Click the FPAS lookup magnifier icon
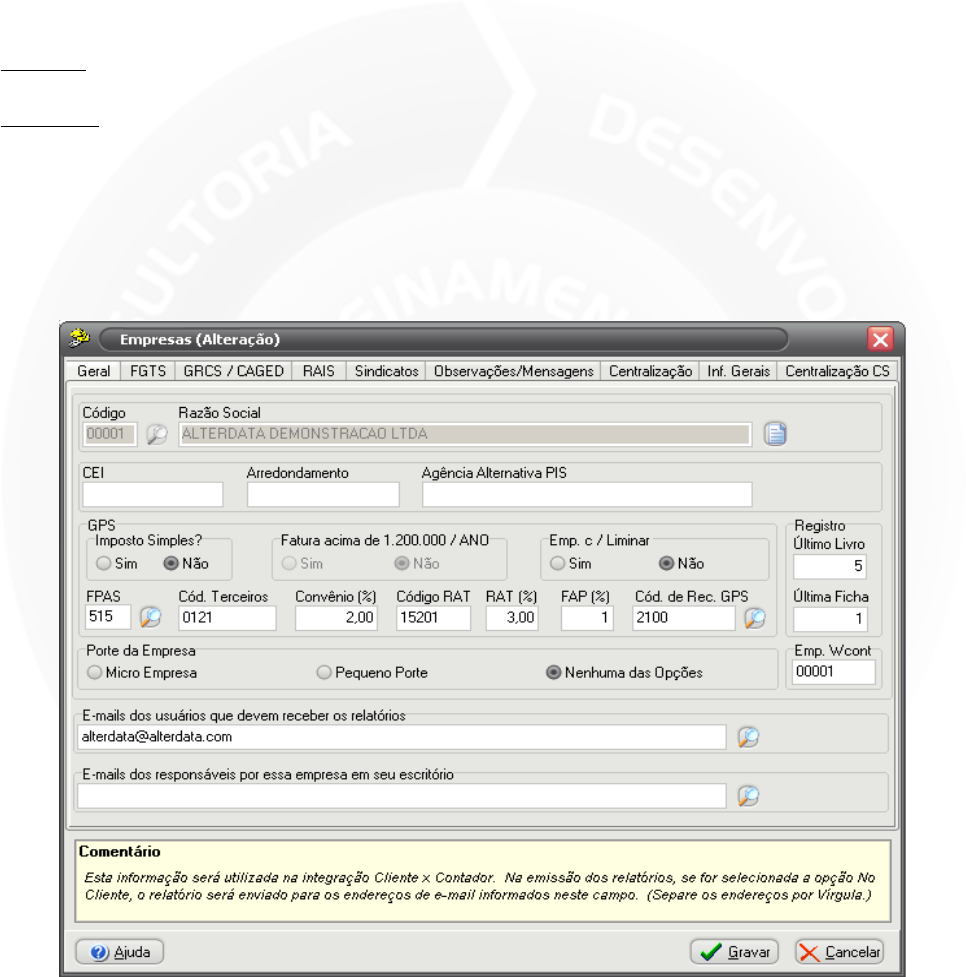Screen dimensions: 966x977 click(150, 618)
